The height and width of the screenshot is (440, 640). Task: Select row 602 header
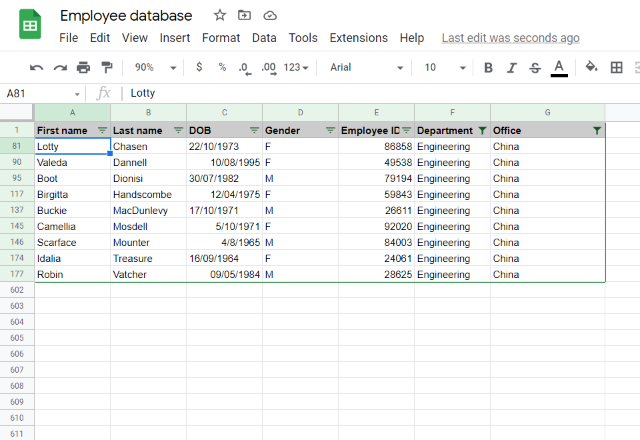17,290
